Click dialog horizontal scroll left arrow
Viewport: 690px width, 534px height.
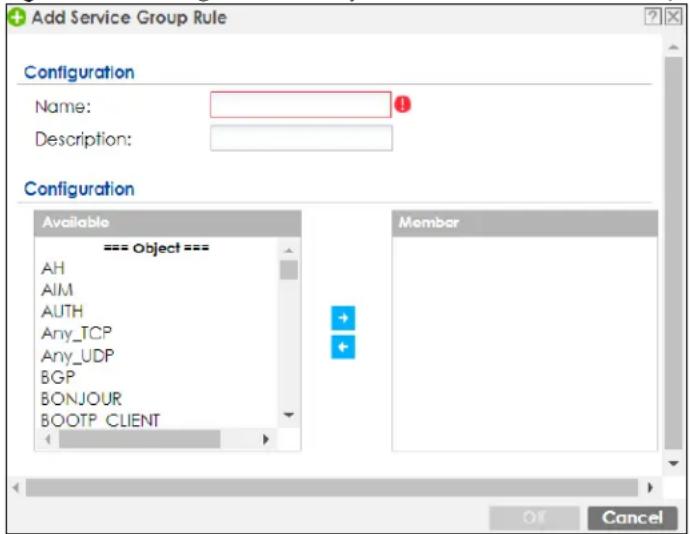[x=16, y=488]
